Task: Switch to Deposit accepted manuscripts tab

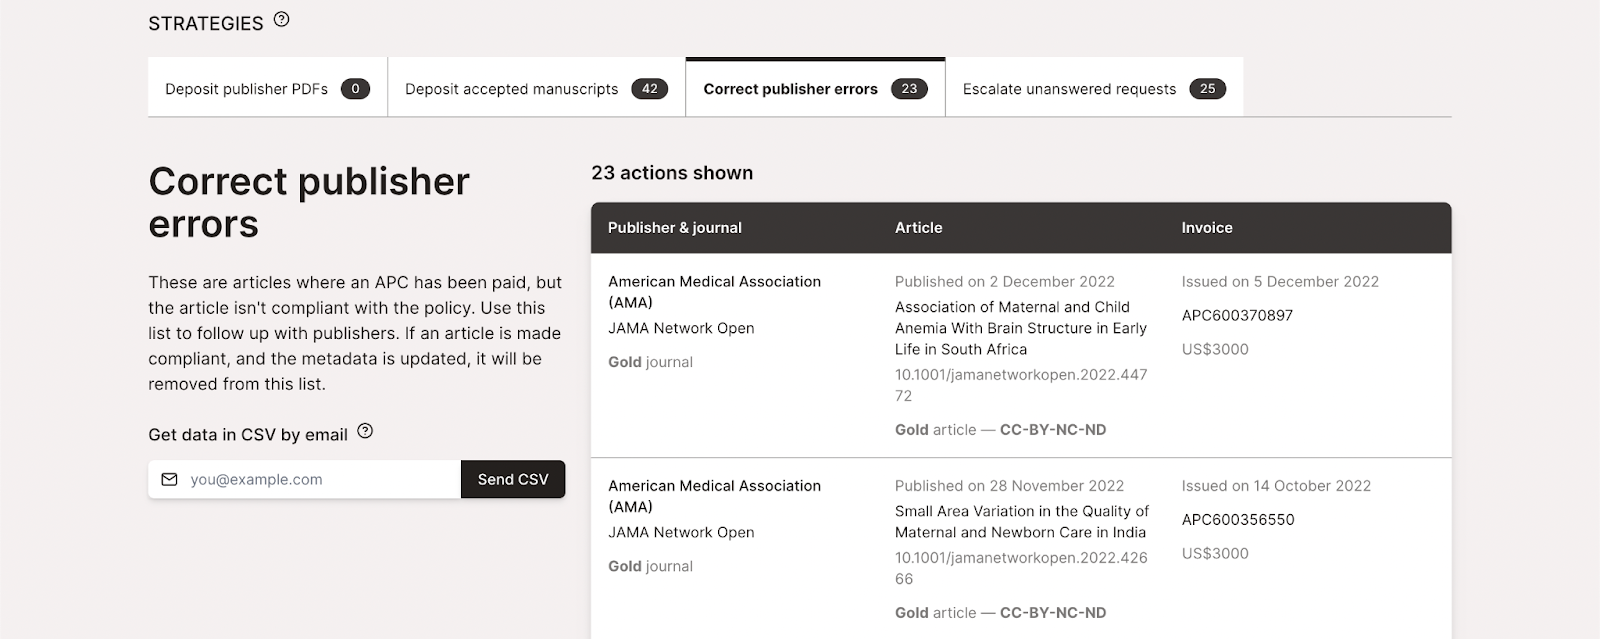Action: (x=511, y=89)
